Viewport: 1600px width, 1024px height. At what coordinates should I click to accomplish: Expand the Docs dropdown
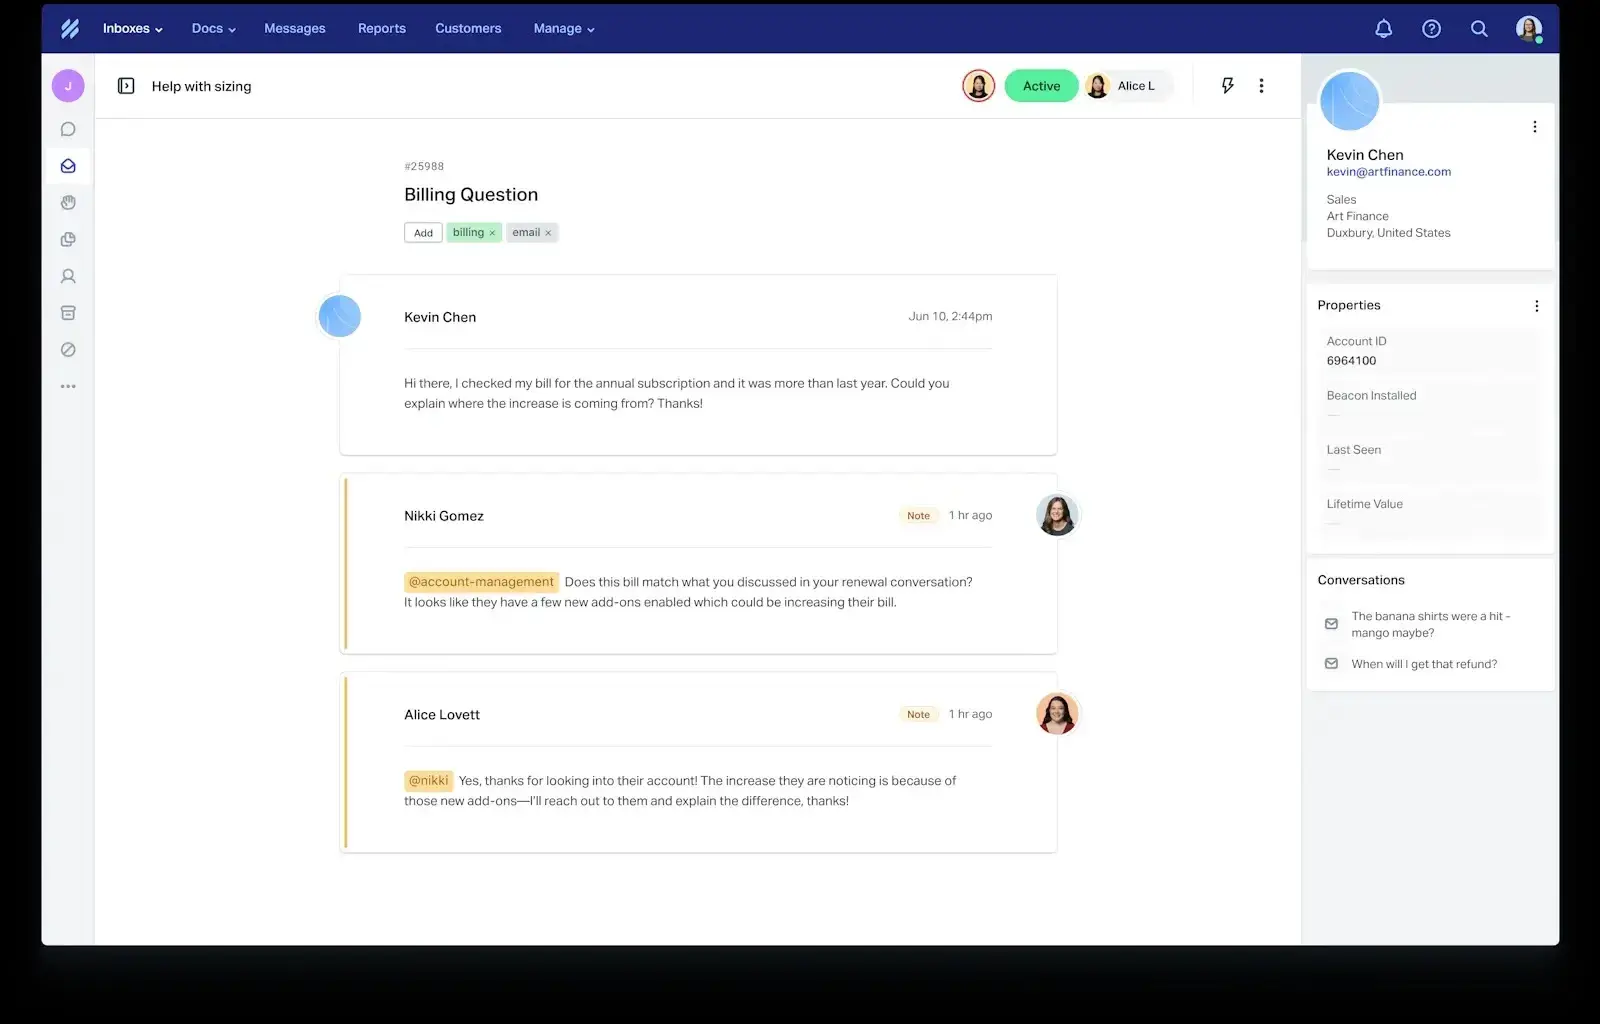213,29
